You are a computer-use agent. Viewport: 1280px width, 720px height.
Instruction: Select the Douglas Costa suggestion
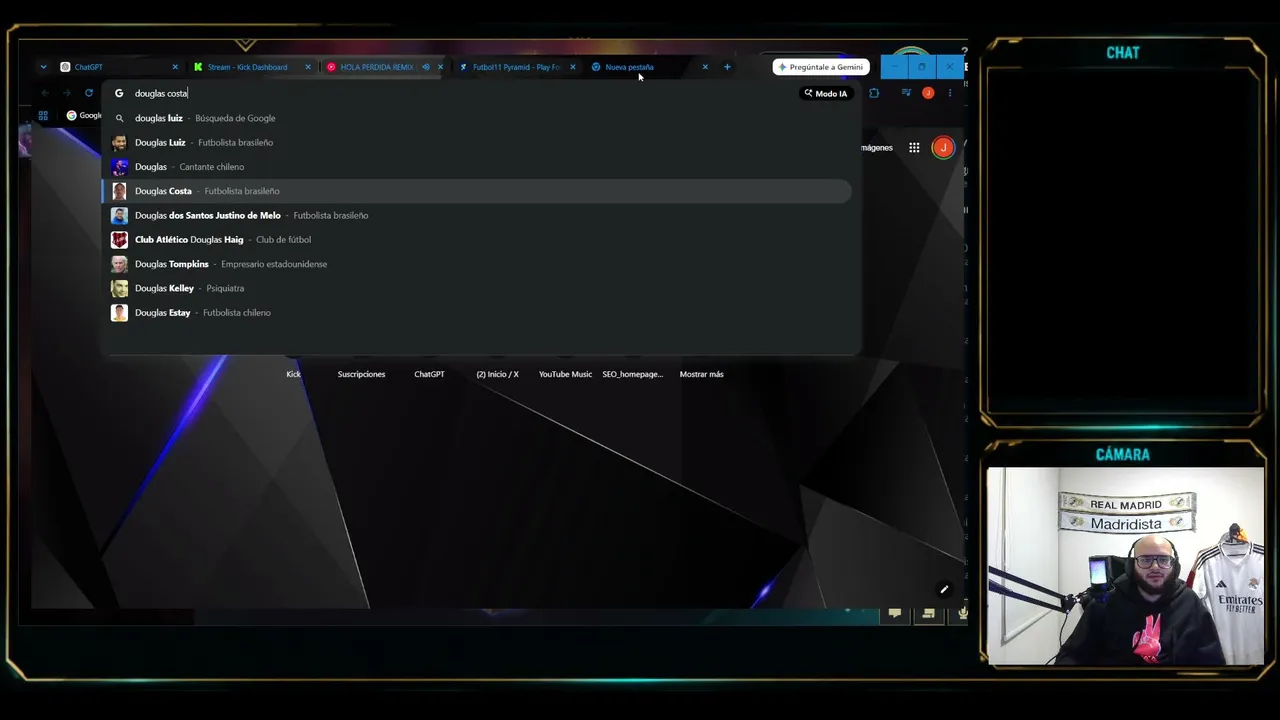pos(477,191)
